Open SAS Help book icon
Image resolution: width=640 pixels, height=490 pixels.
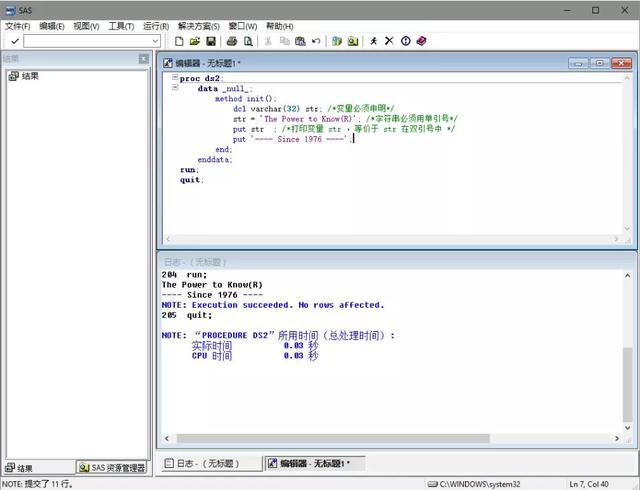pyautogui.click(x=421, y=41)
